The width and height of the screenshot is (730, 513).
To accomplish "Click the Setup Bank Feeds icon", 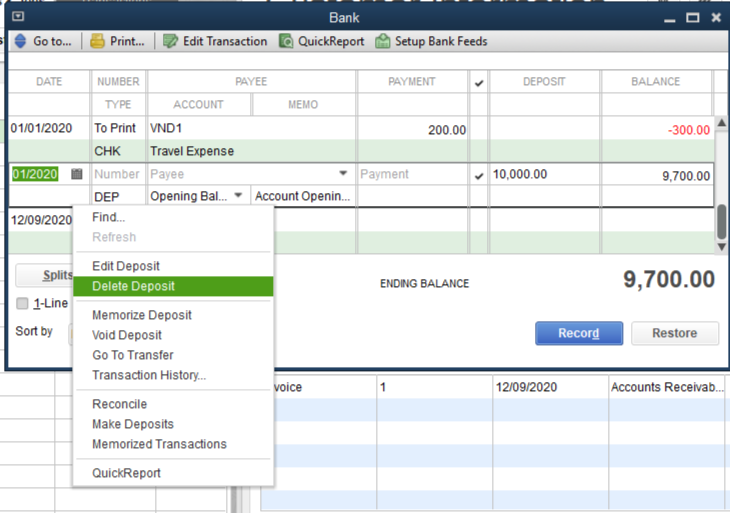I will tap(383, 41).
